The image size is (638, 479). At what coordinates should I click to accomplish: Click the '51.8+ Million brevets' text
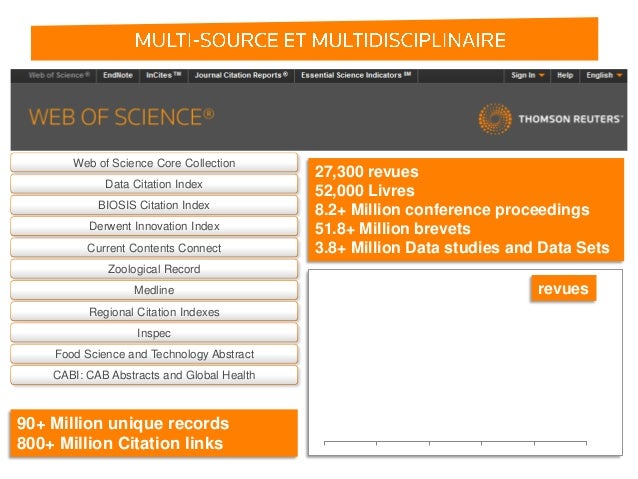393,229
